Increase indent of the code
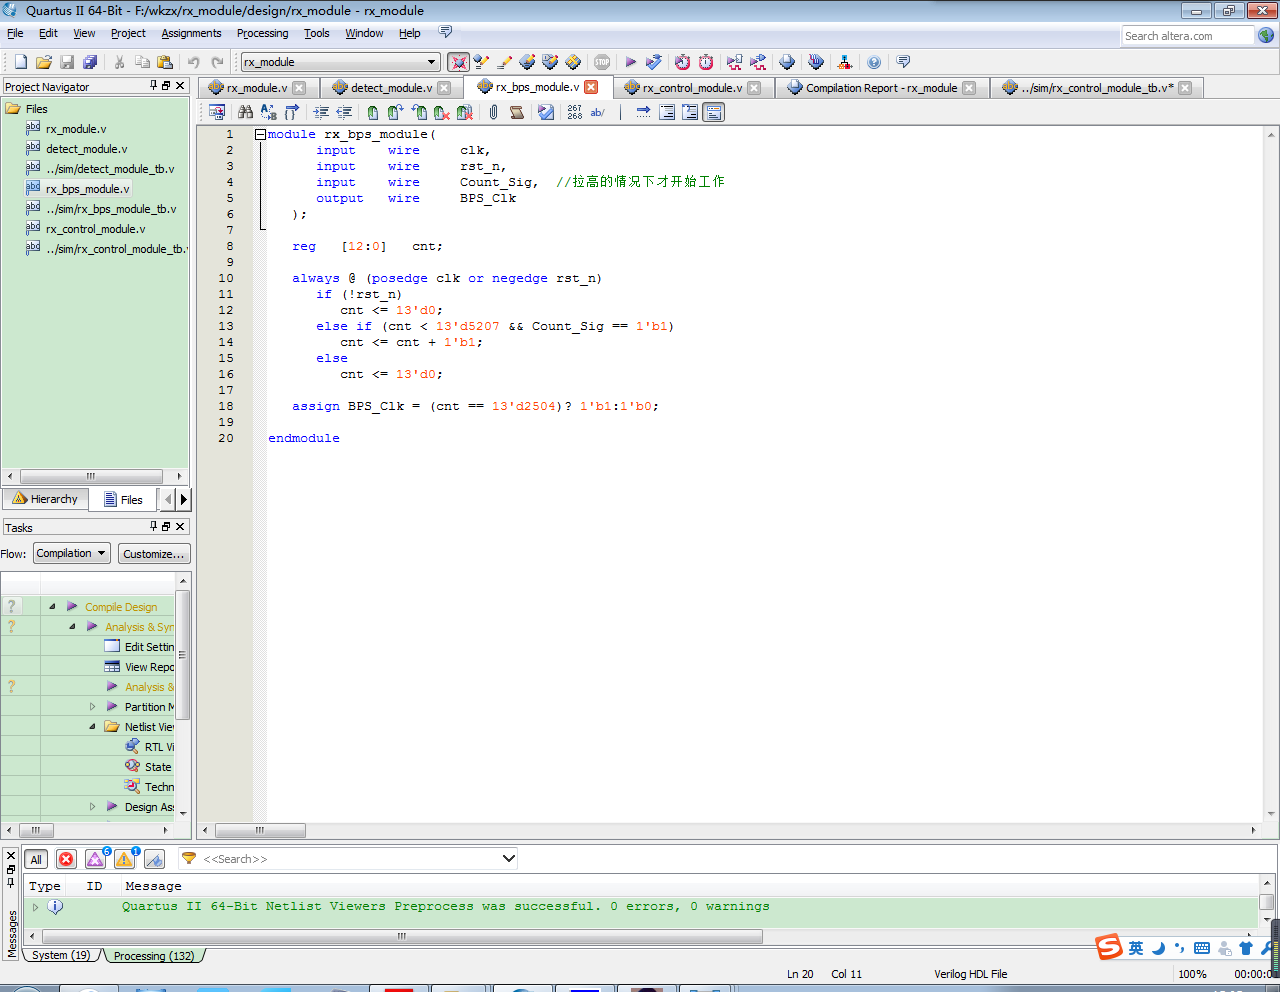Screen dimensions: 1280x992 click(320, 111)
